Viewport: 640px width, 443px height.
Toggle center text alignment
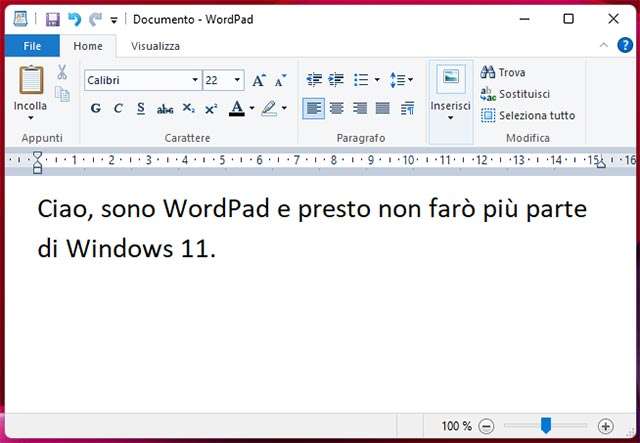(x=337, y=108)
